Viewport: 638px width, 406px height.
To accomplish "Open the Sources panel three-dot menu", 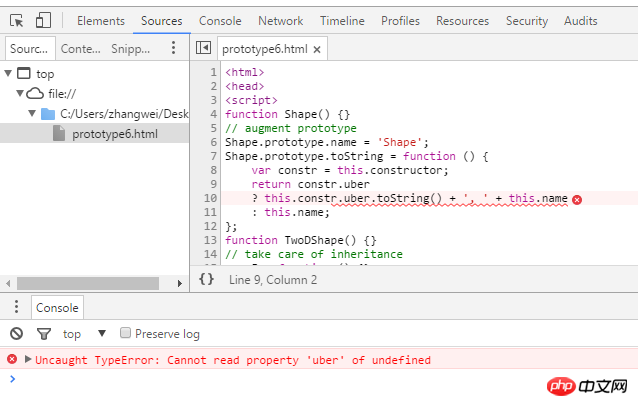I will 174,48.
